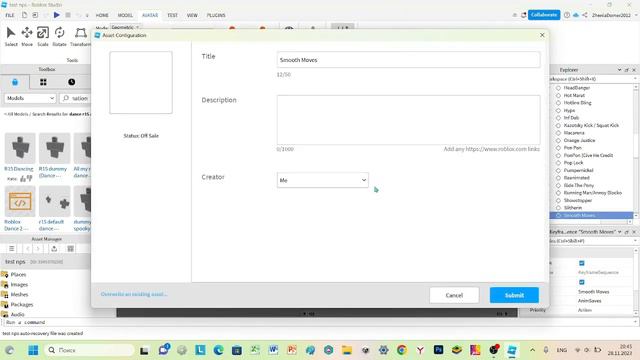Switch Asset Manager to grid view icon
640x360 pixels.
70,249
